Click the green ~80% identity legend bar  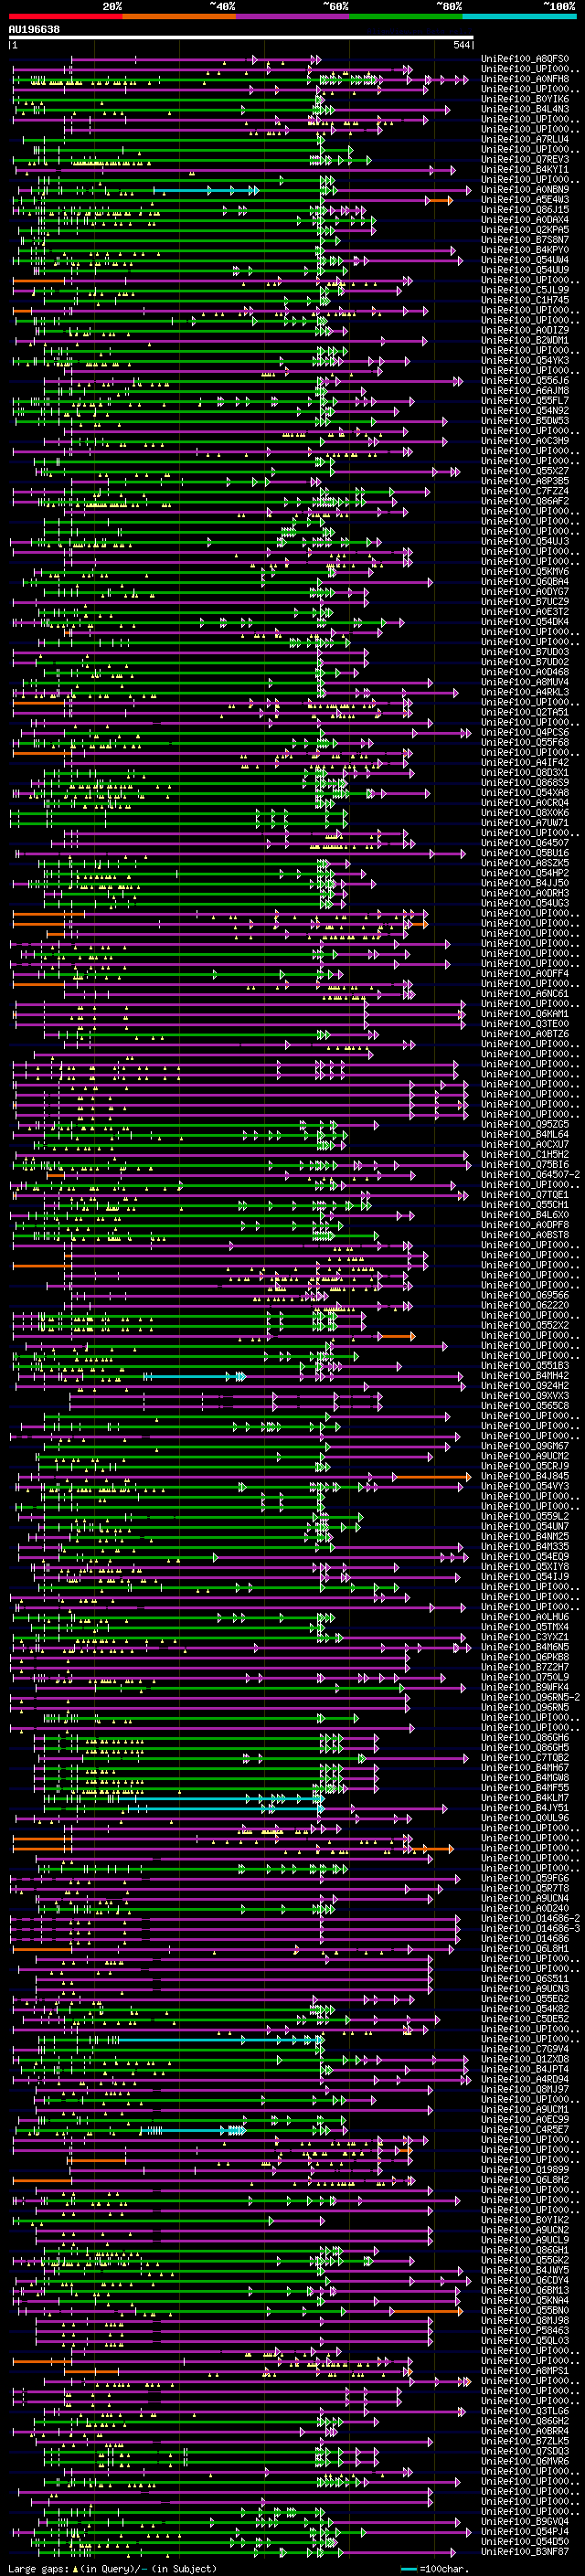coord(406,16)
